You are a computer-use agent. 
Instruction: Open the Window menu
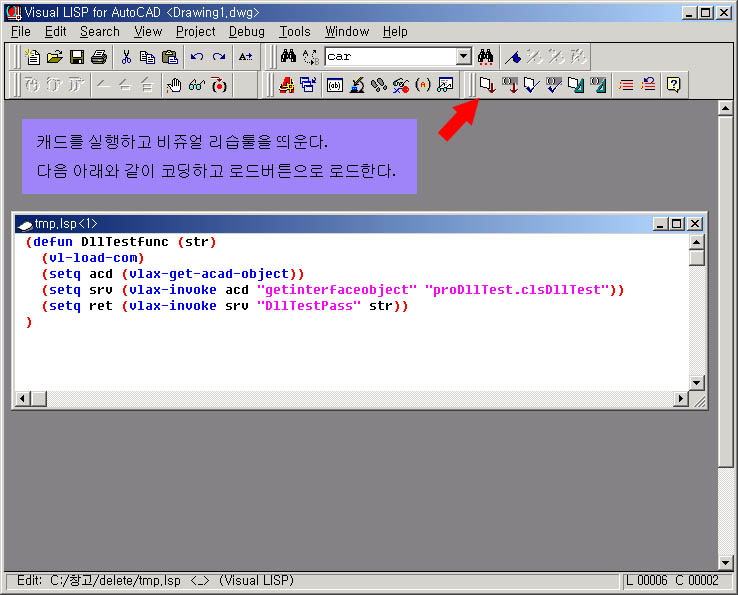pos(347,32)
